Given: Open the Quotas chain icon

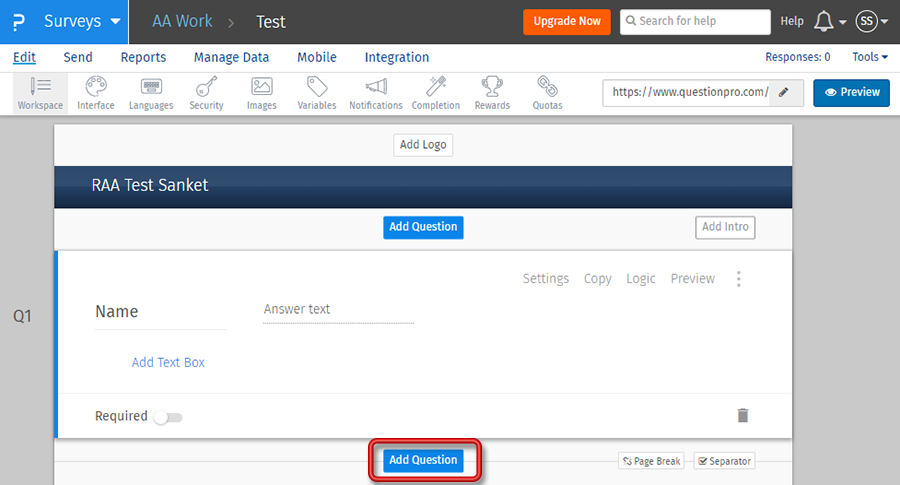Looking at the screenshot, I should coord(547,93).
